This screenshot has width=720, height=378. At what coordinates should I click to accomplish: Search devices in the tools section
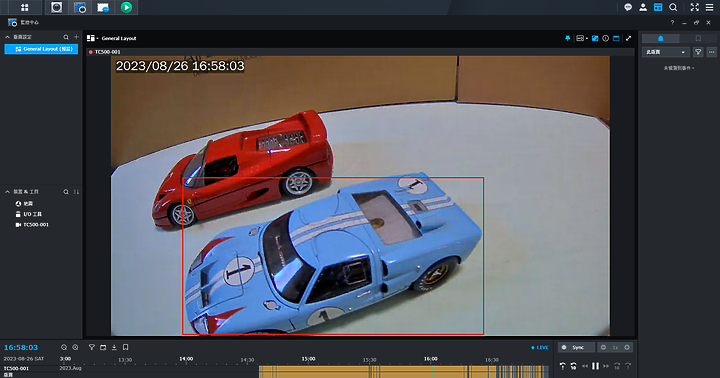pos(66,192)
